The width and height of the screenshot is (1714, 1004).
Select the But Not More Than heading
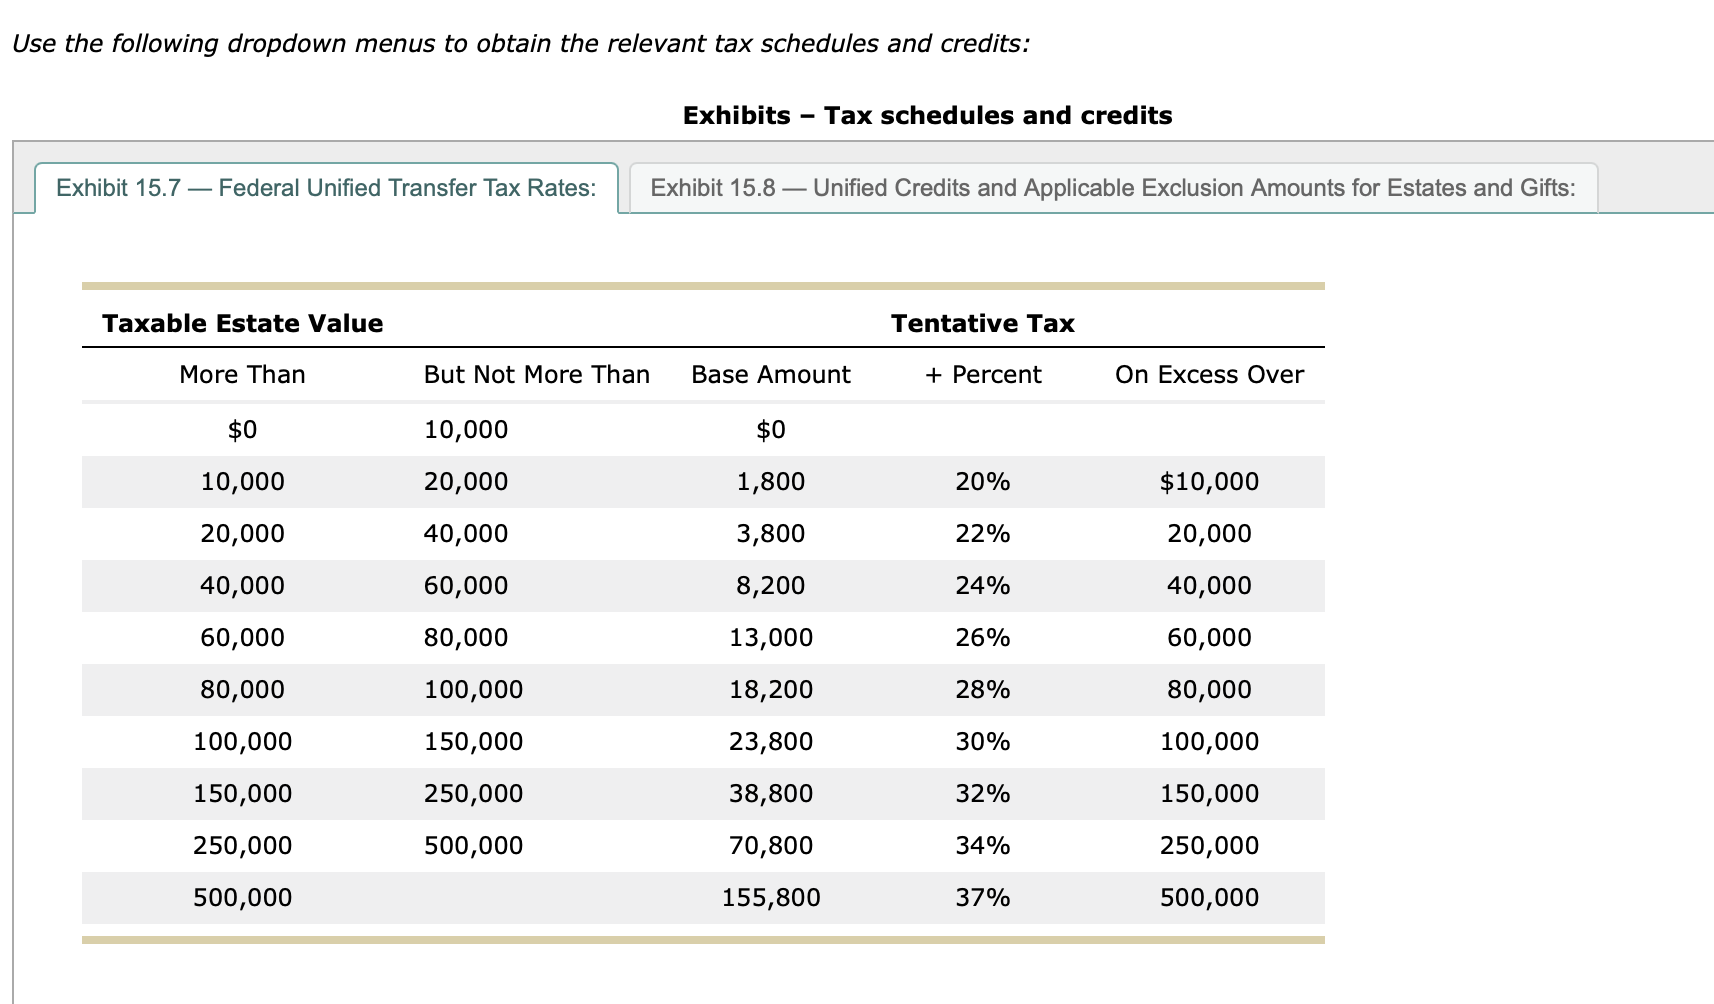537,374
